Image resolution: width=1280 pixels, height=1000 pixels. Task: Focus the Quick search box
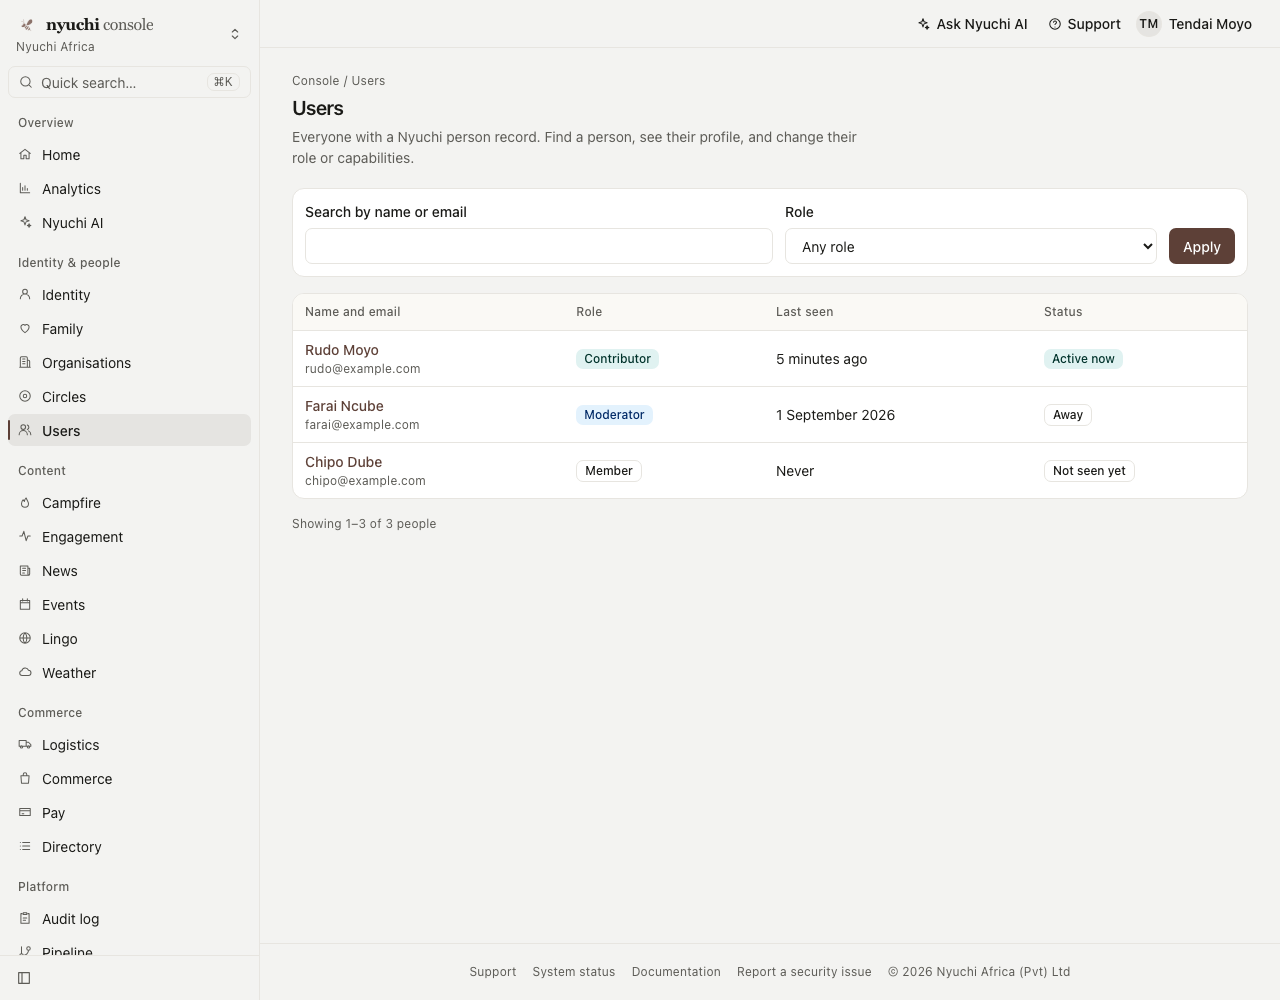pos(130,82)
